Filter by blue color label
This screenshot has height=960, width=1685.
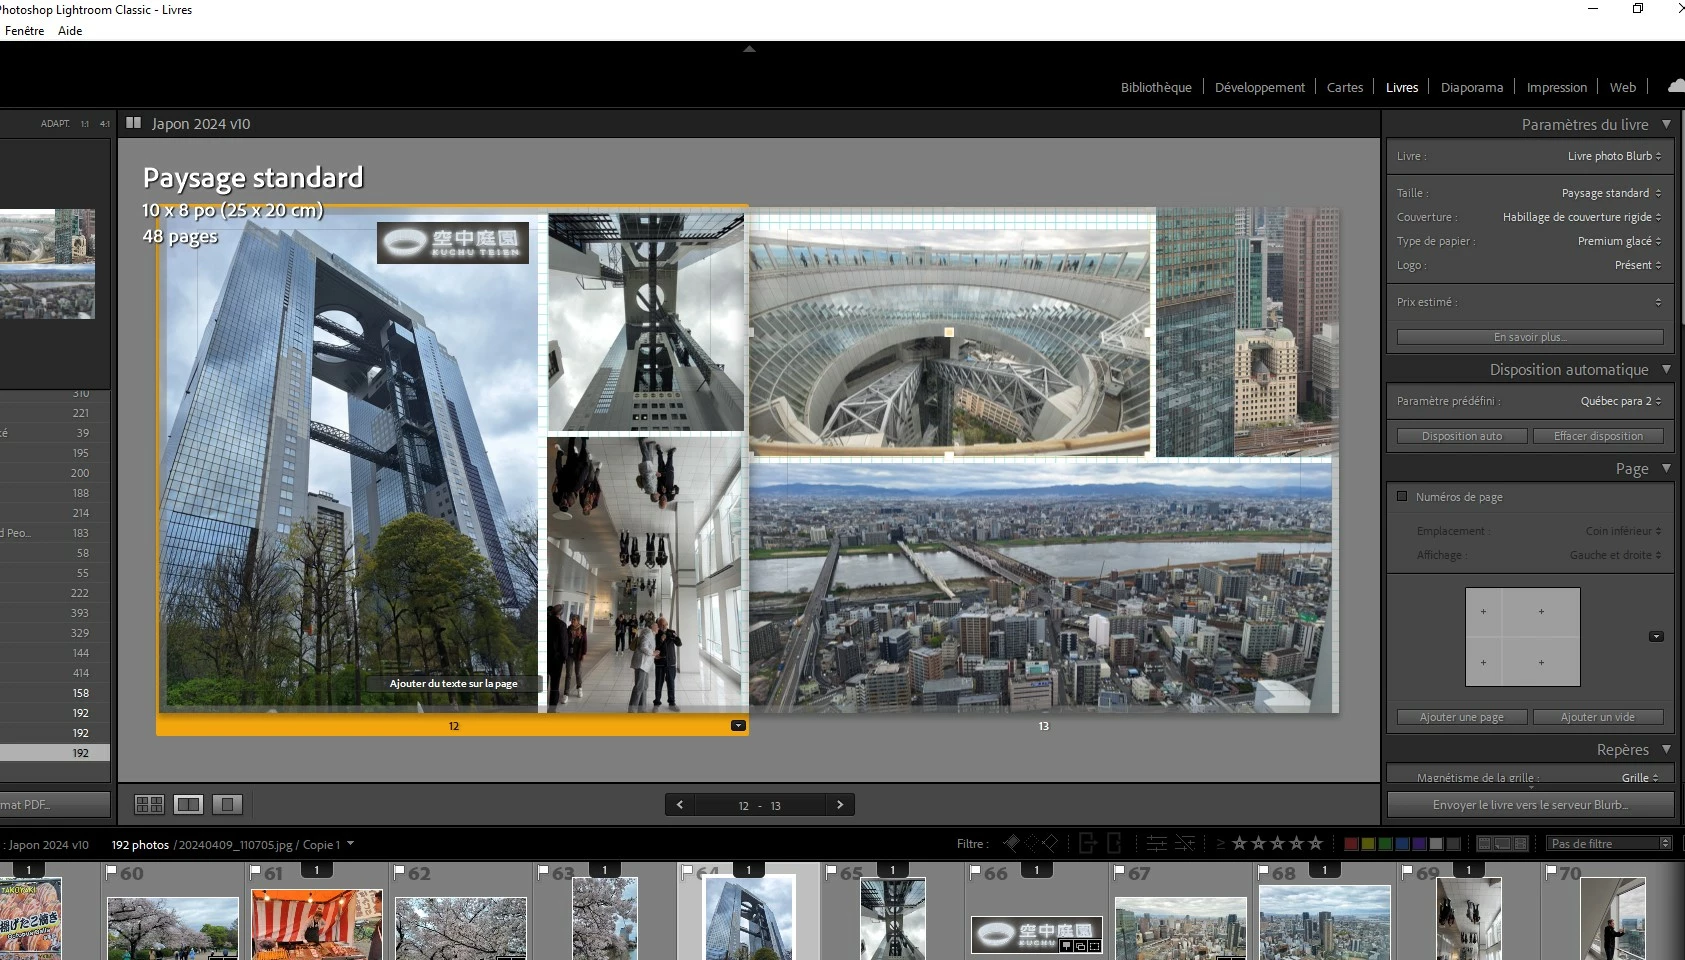(x=1402, y=843)
